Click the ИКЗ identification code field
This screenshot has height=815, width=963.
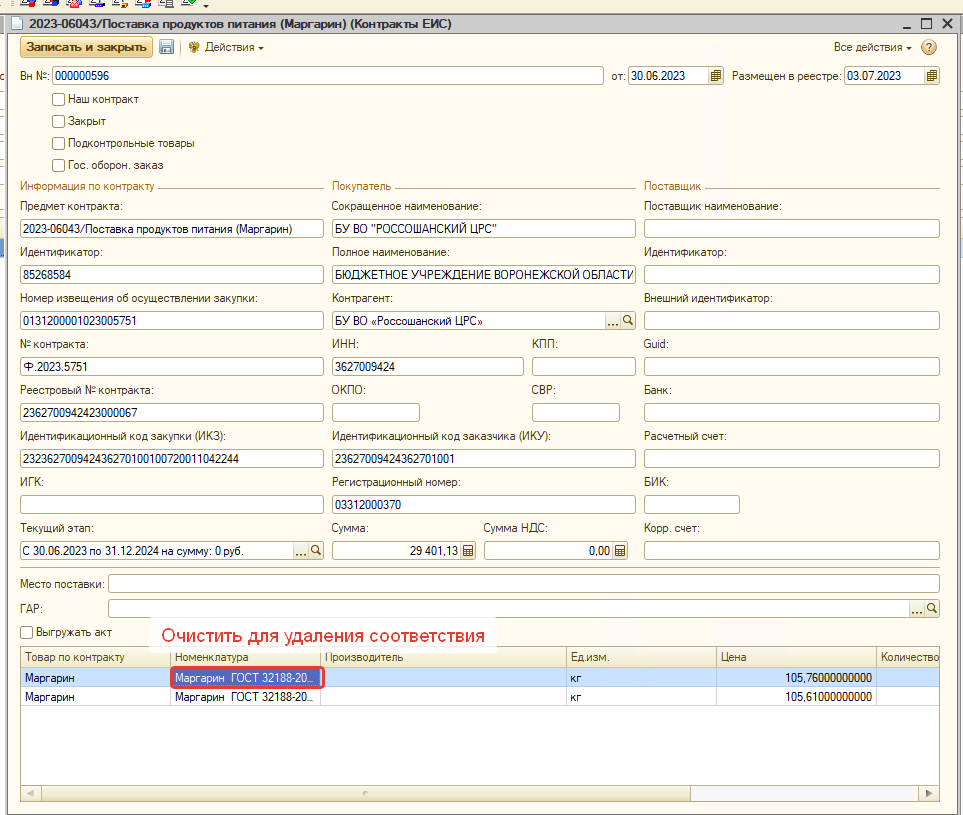pos(172,459)
